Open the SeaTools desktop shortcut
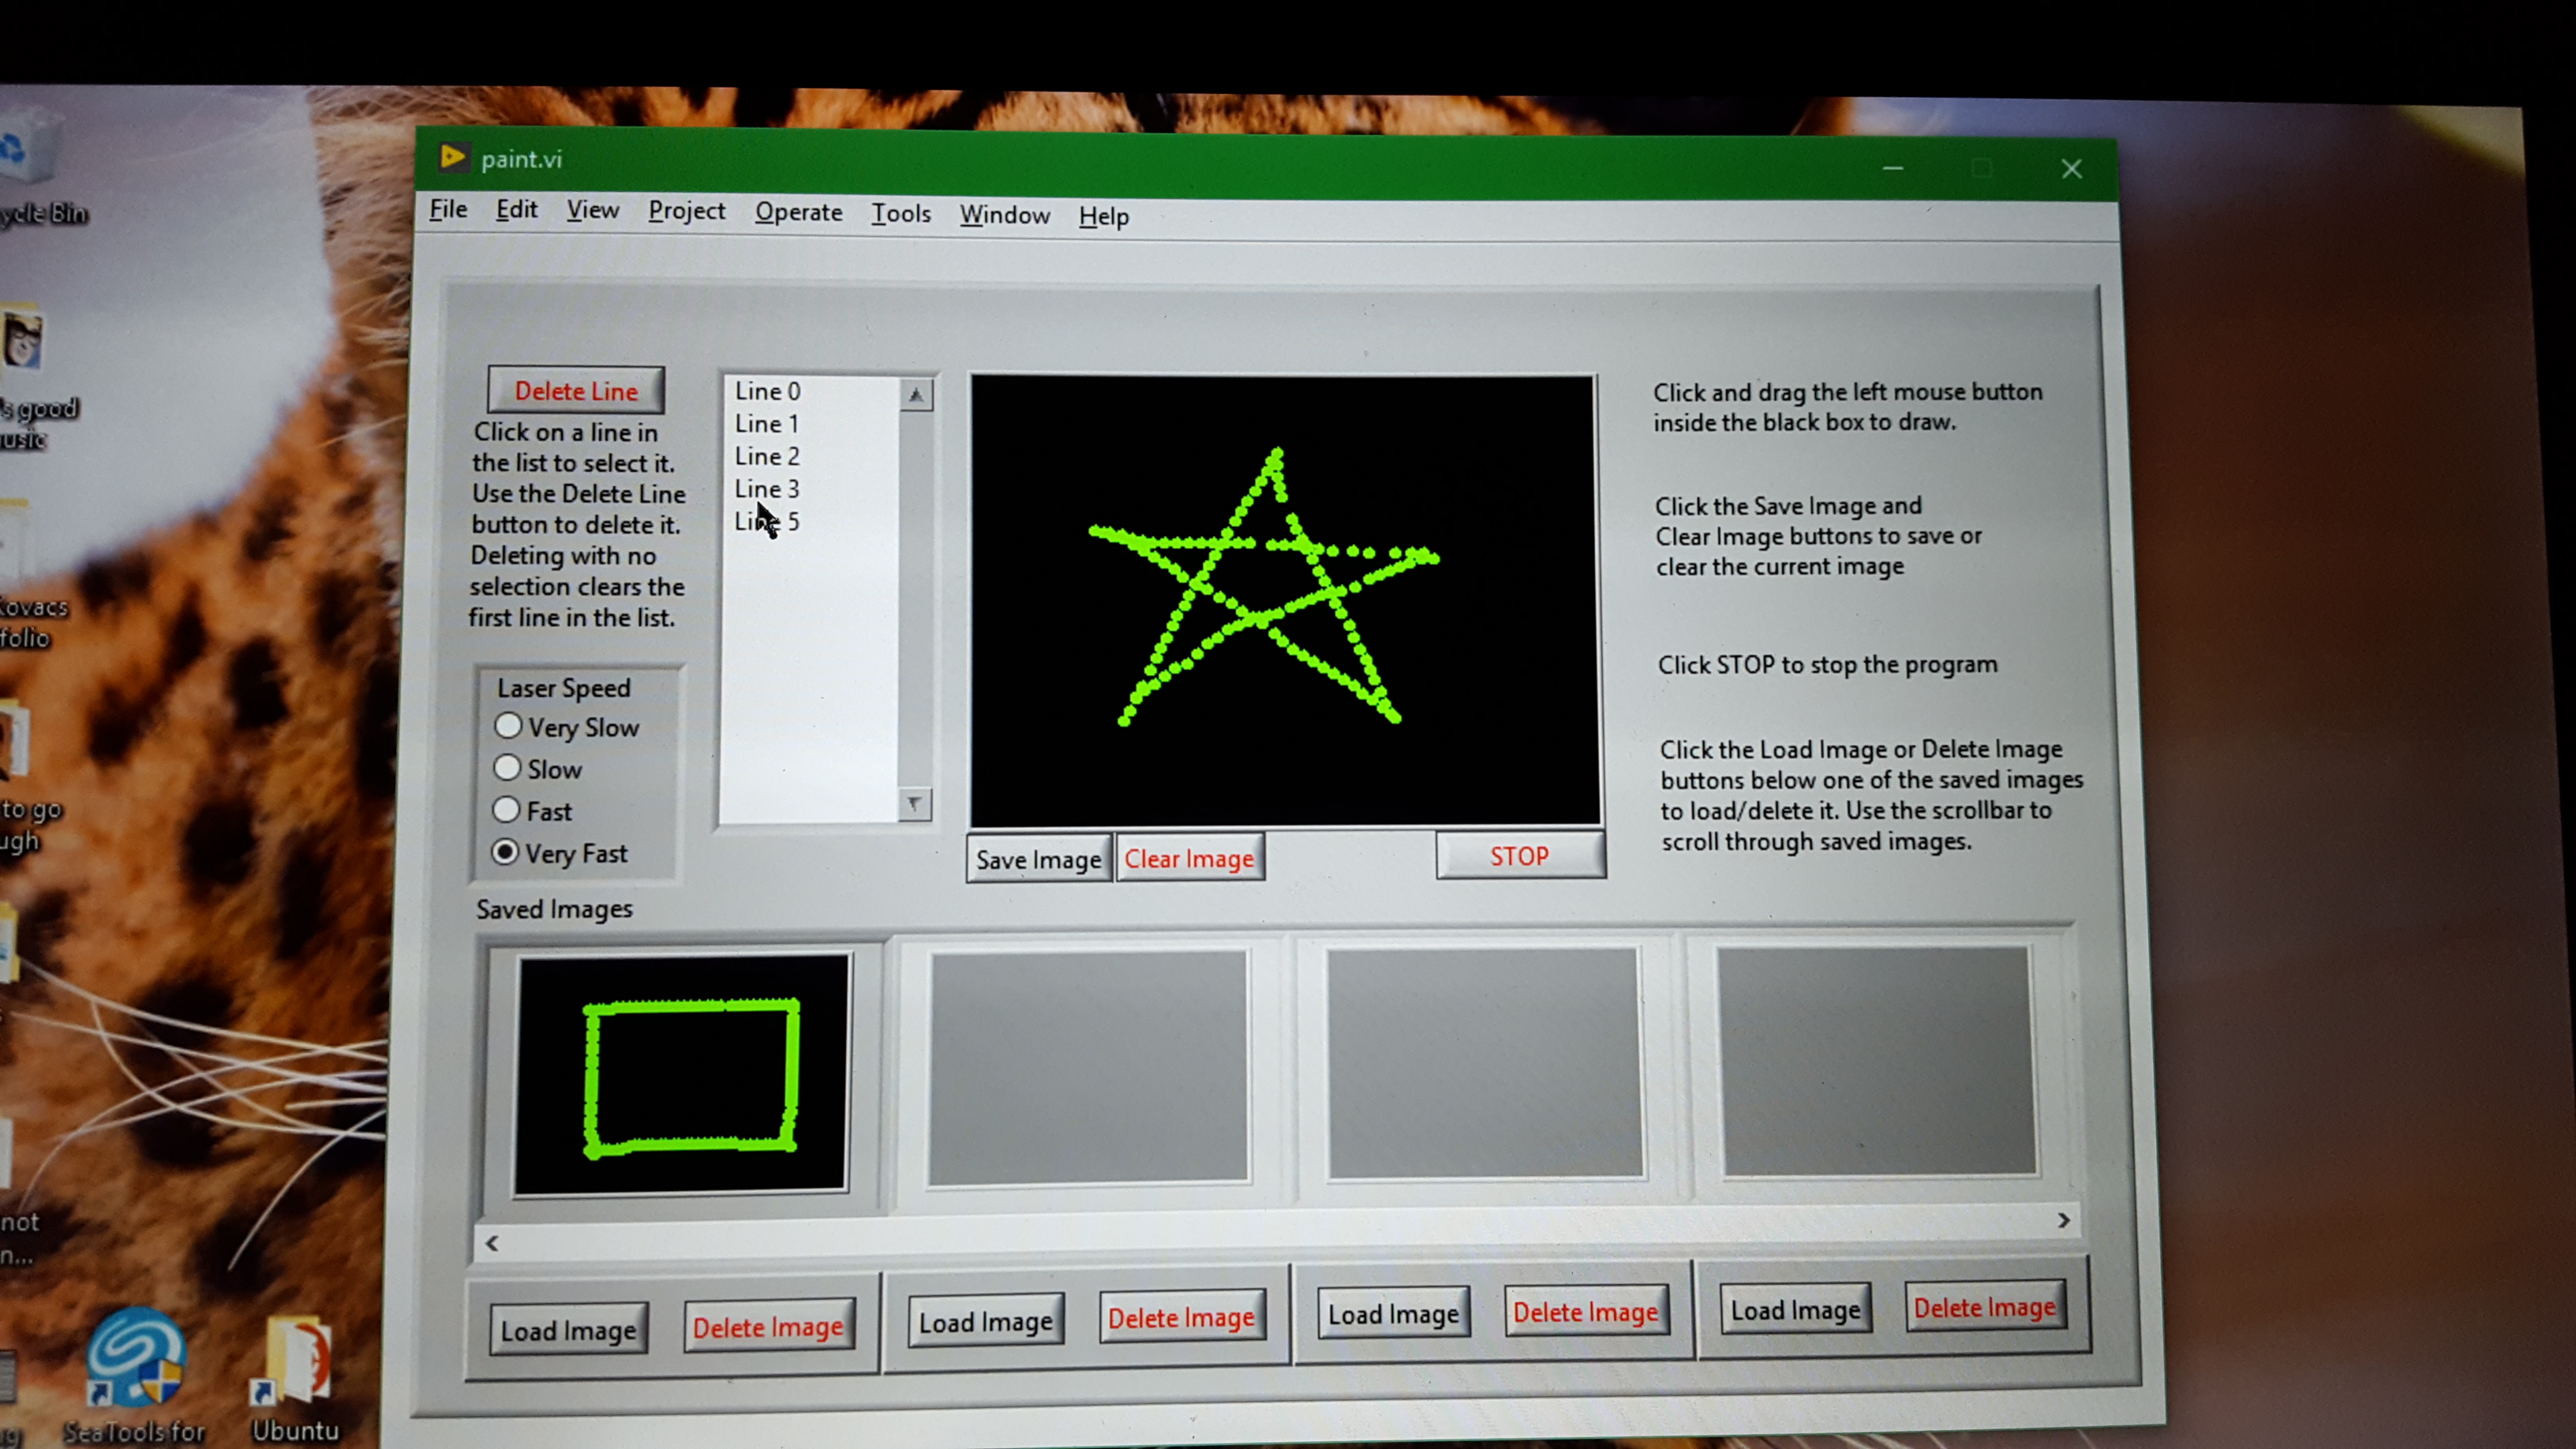This screenshot has height=1449, width=2576. coord(135,1374)
